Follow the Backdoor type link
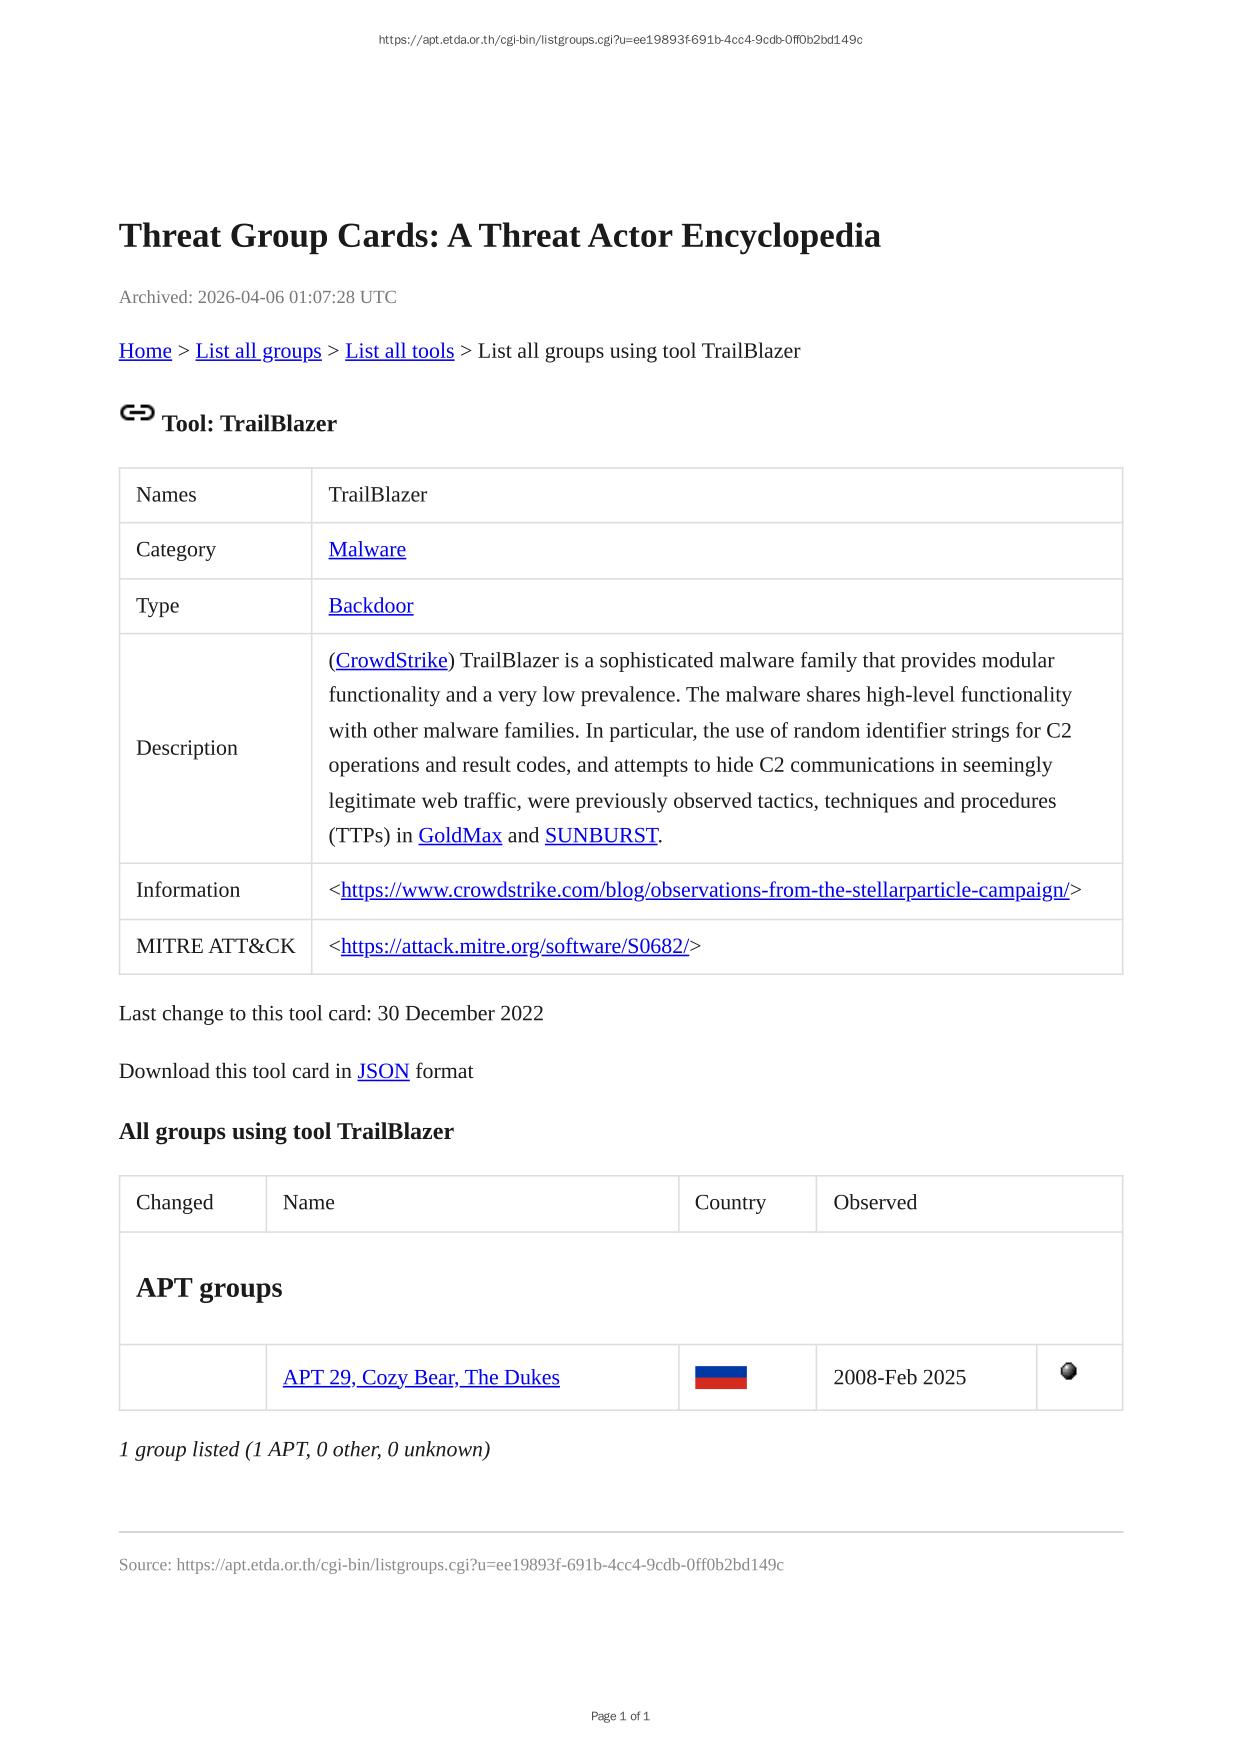1242x1756 pixels. tap(370, 605)
